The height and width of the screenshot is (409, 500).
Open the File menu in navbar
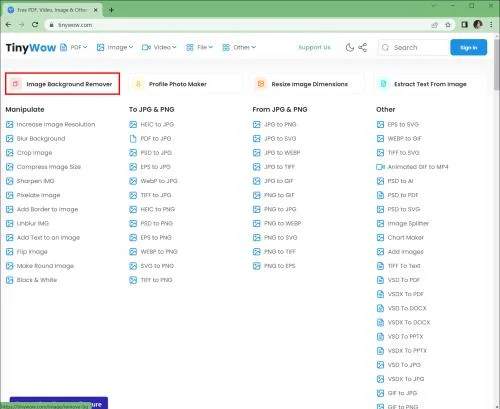(x=199, y=47)
